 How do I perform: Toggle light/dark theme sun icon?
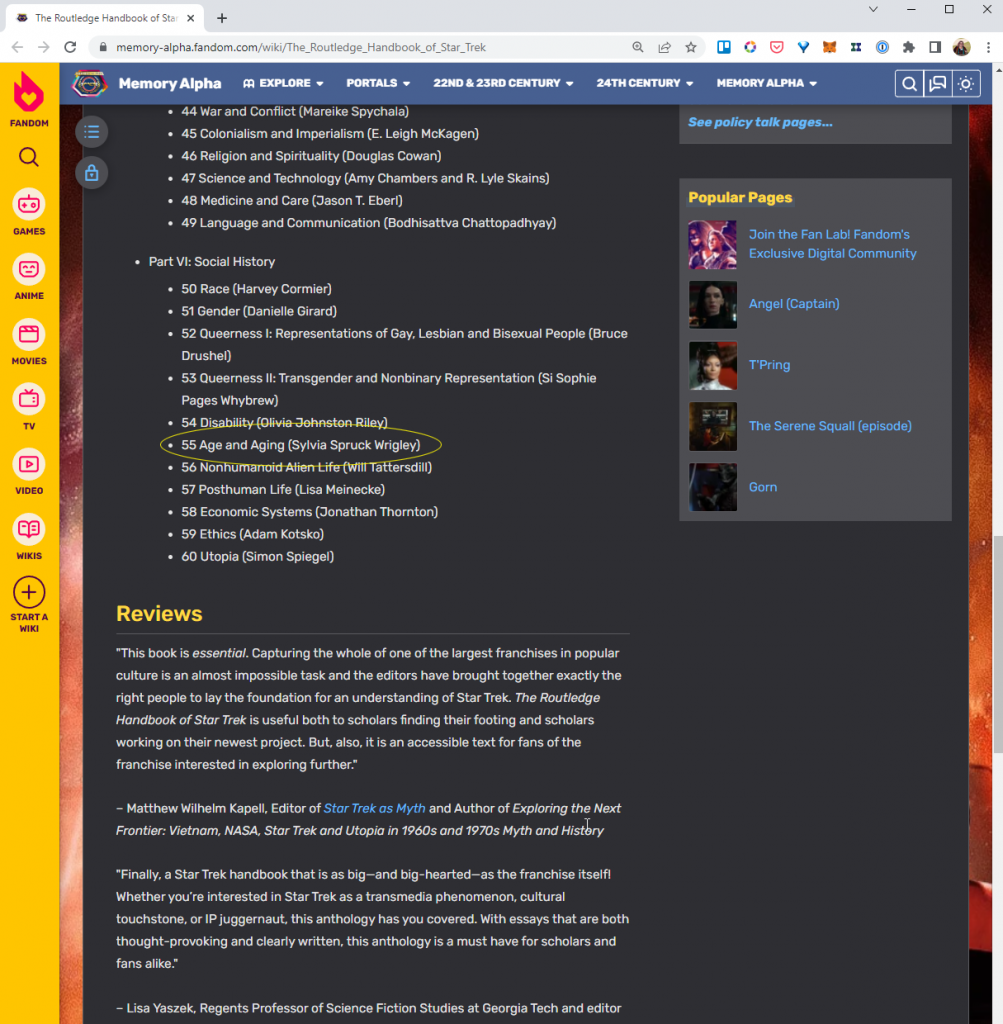click(x=966, y=84)
